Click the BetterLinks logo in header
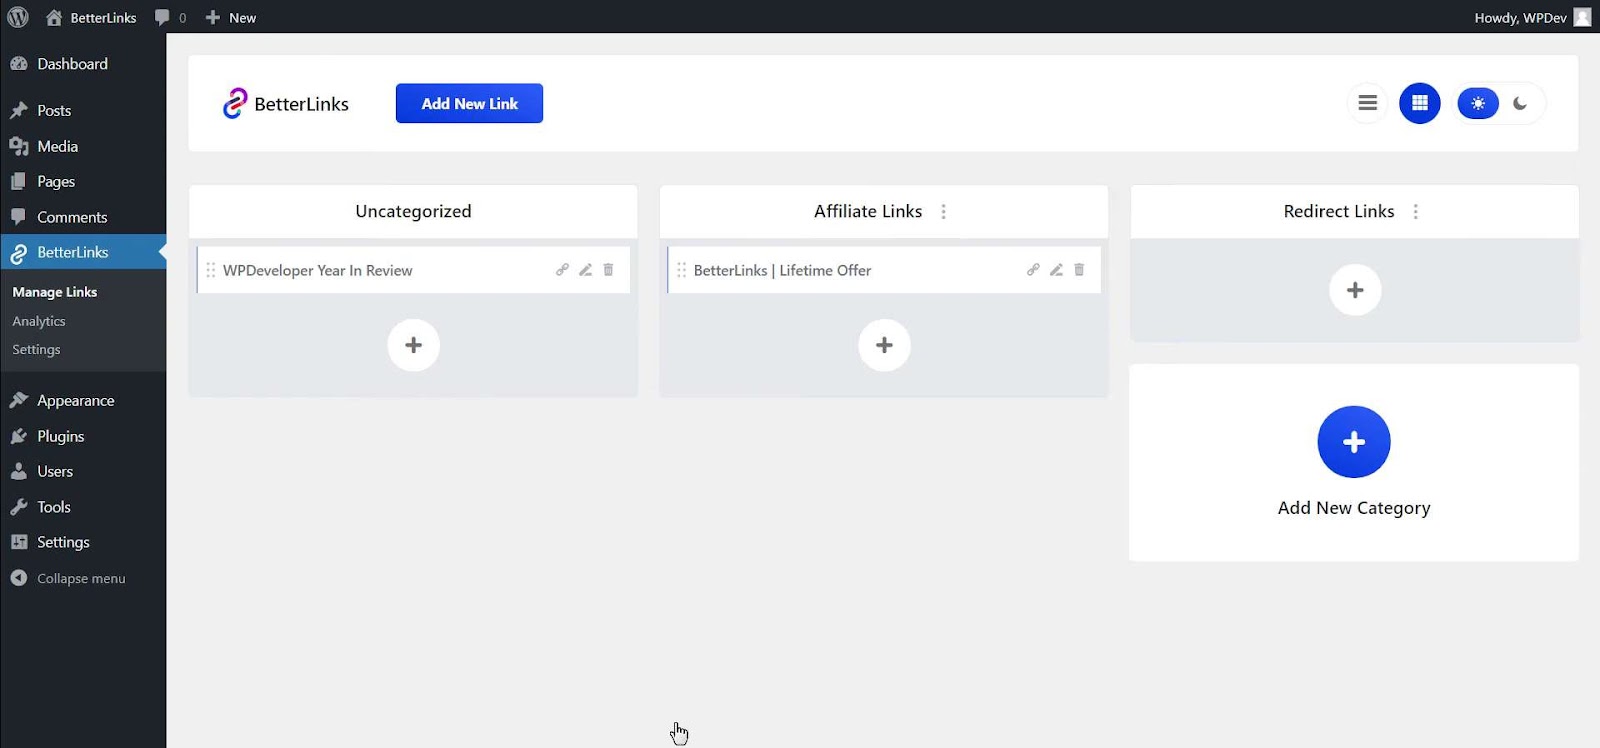1600x748 pixels. [286, 103]
